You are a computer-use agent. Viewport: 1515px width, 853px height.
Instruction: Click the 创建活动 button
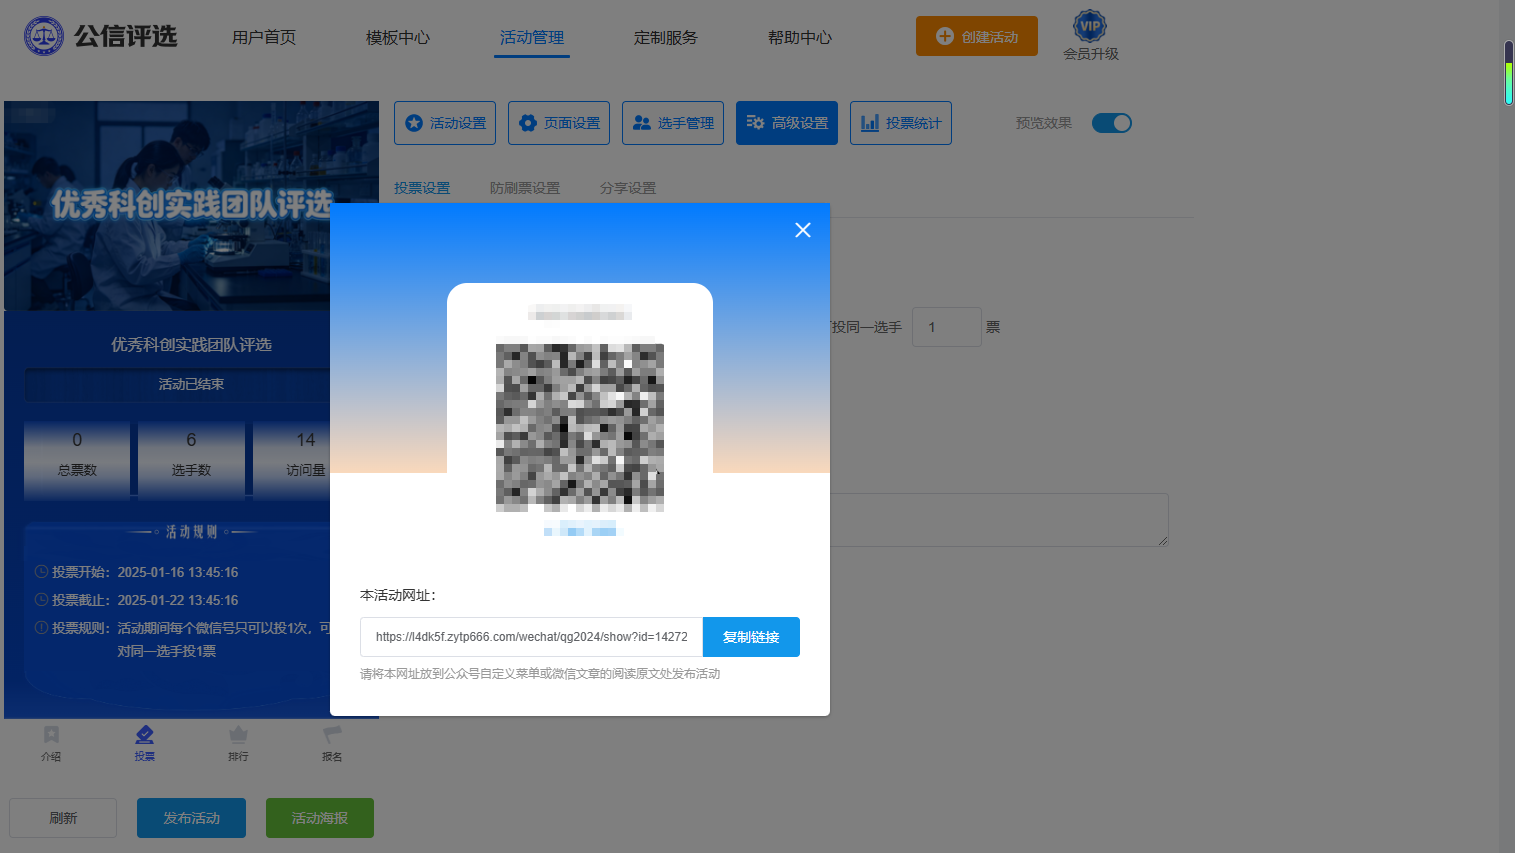tap(977, 36)
